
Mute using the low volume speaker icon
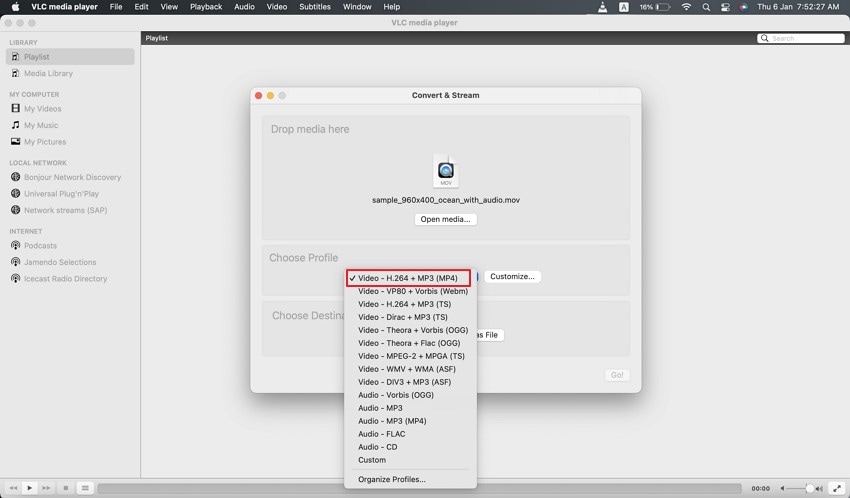point(782,488)
